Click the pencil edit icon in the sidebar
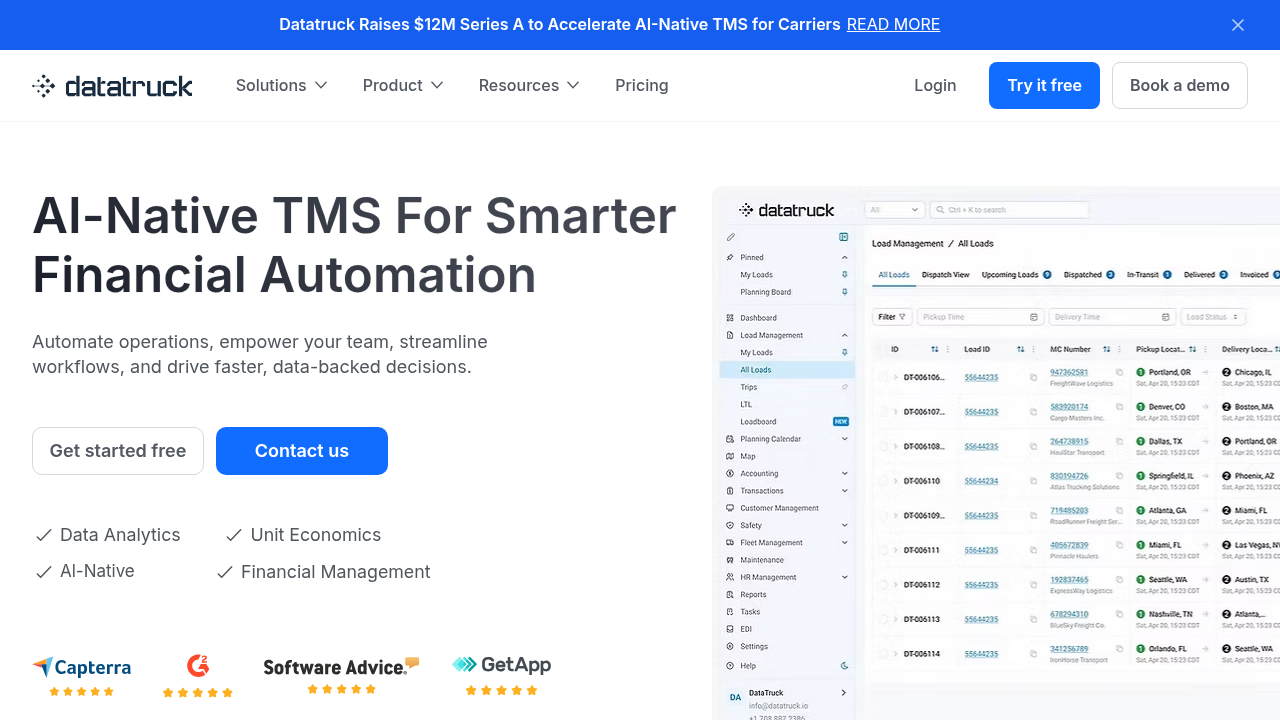Image resolution: width=1280 pixels, height=720 pixels. coord(731,237)
